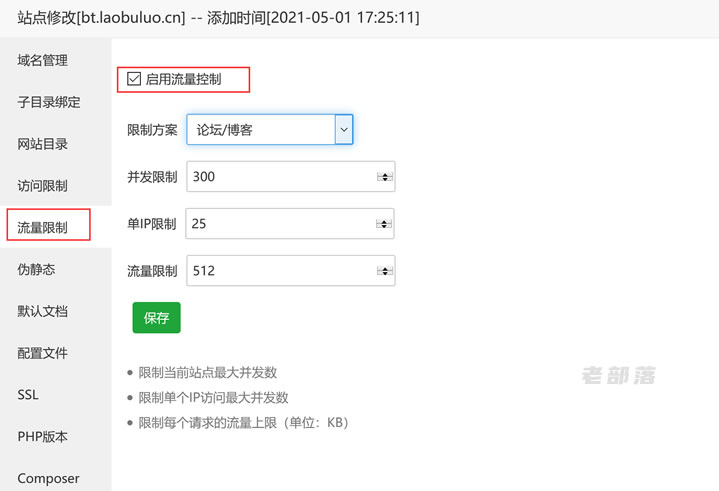Click the 流量限制 spinner arrows

tap(385, 271)
